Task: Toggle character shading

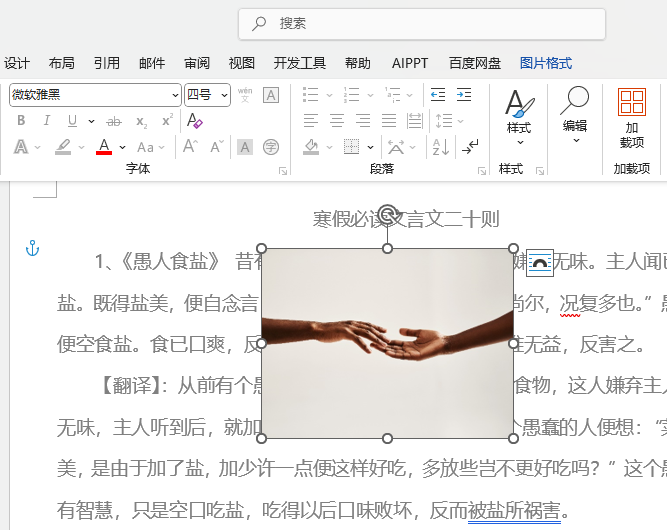Action: [245, 147]
